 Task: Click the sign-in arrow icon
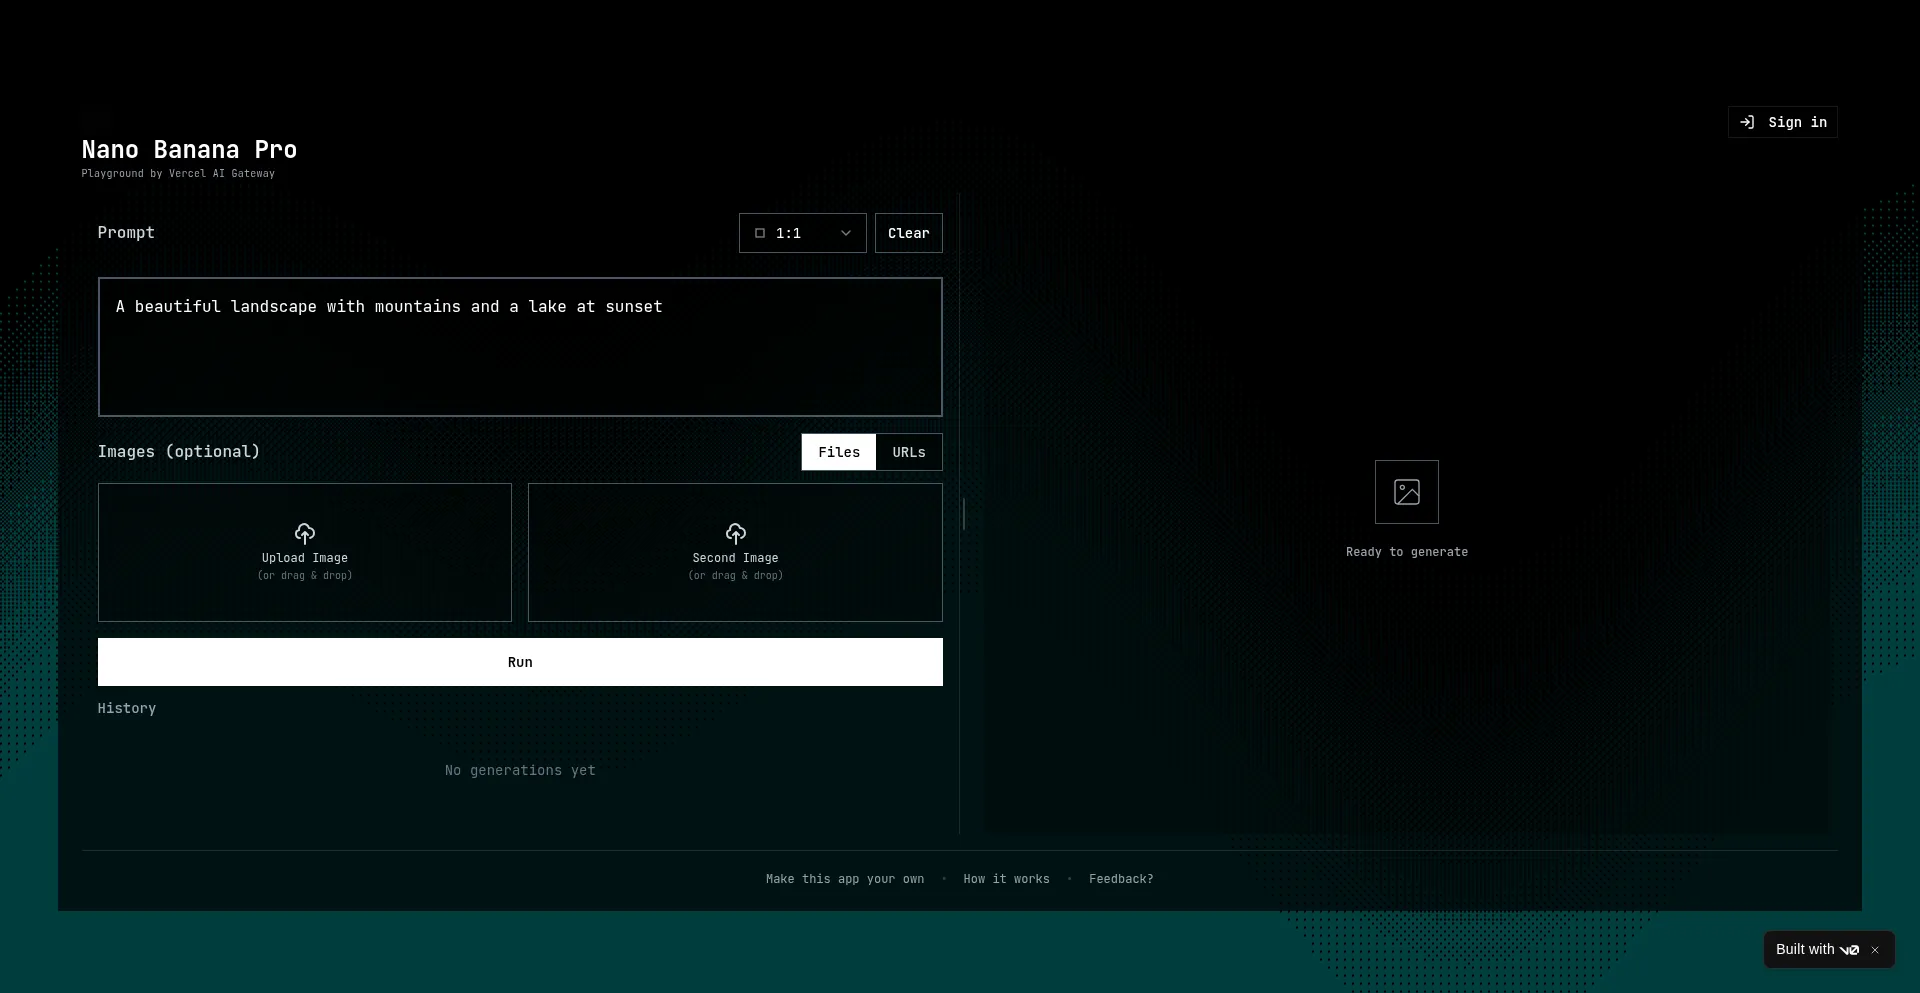[1747, 122]
